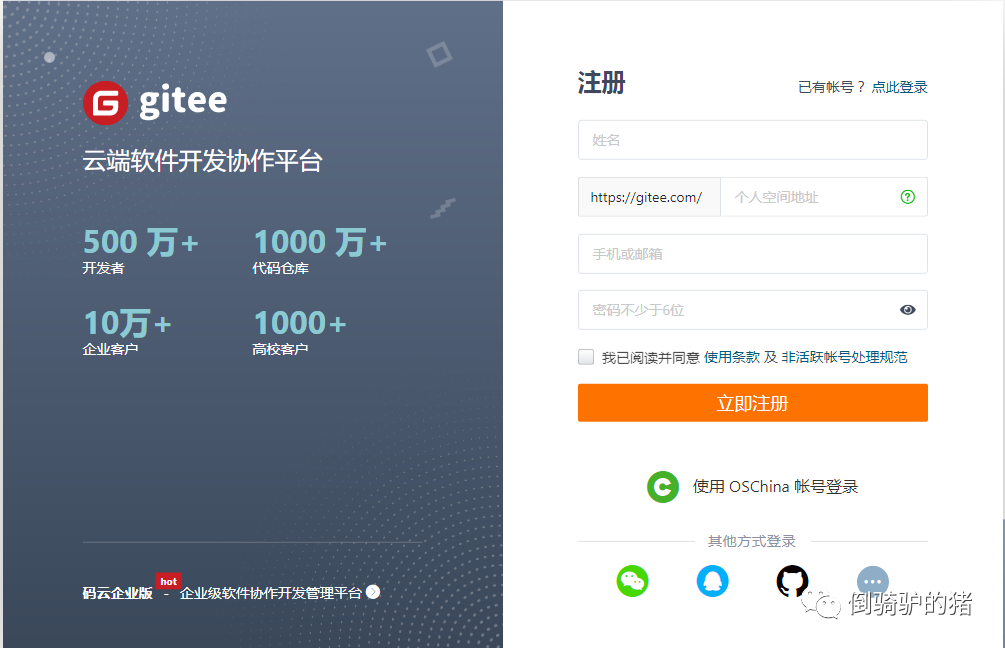Focus the 手机或邮箱 input field

click(x=752, y=254)
